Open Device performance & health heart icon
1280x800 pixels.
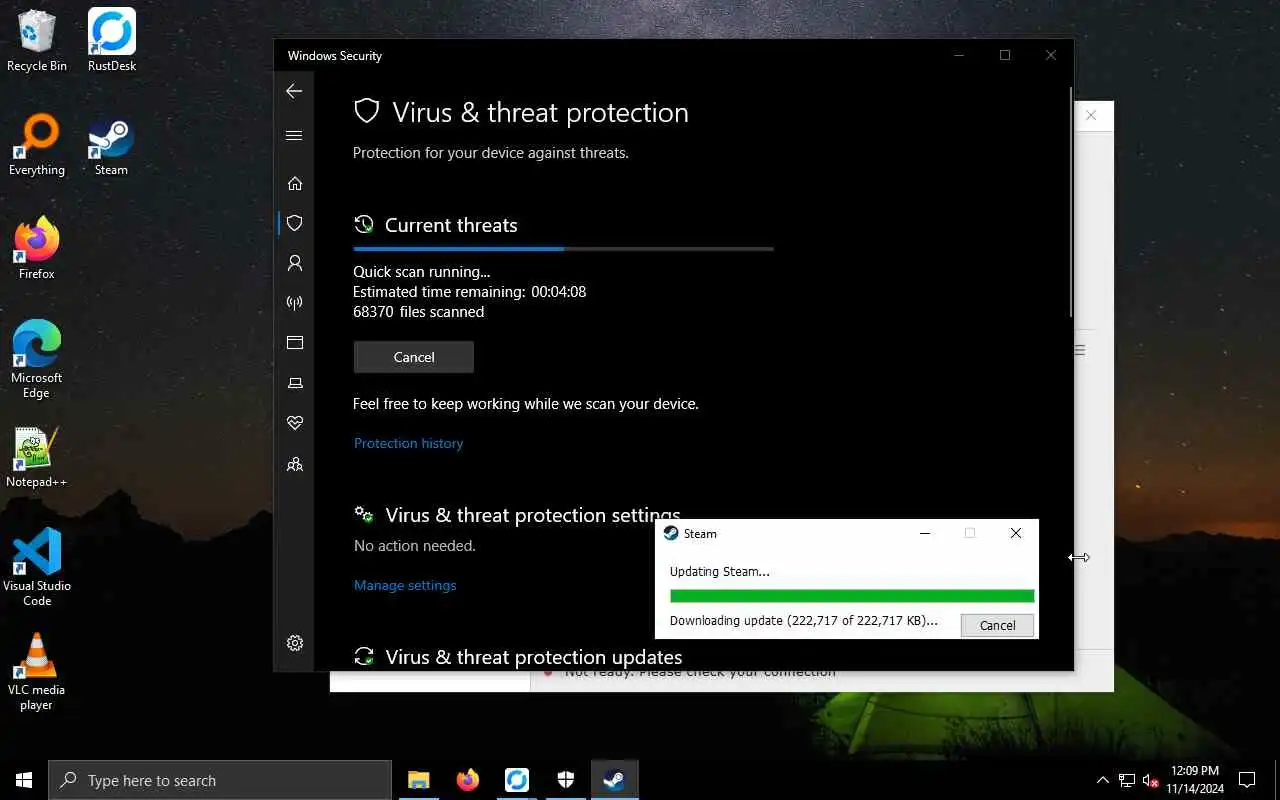[x=294, y=423]
